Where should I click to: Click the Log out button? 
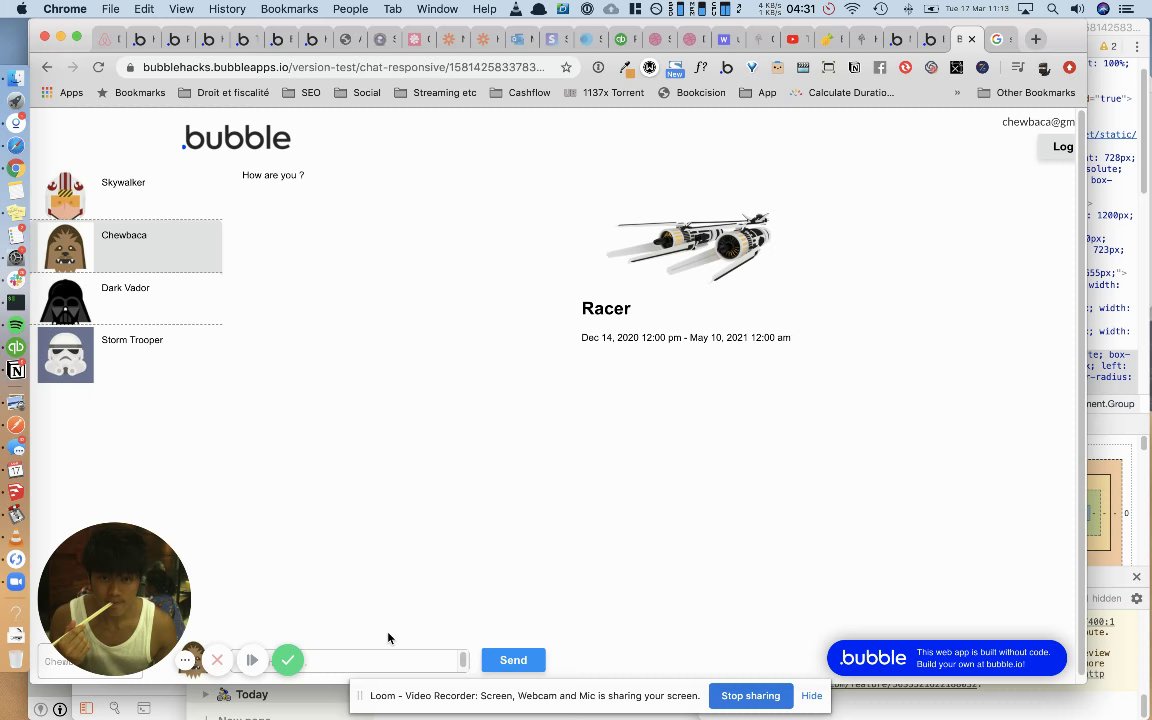coord(1056,146)
